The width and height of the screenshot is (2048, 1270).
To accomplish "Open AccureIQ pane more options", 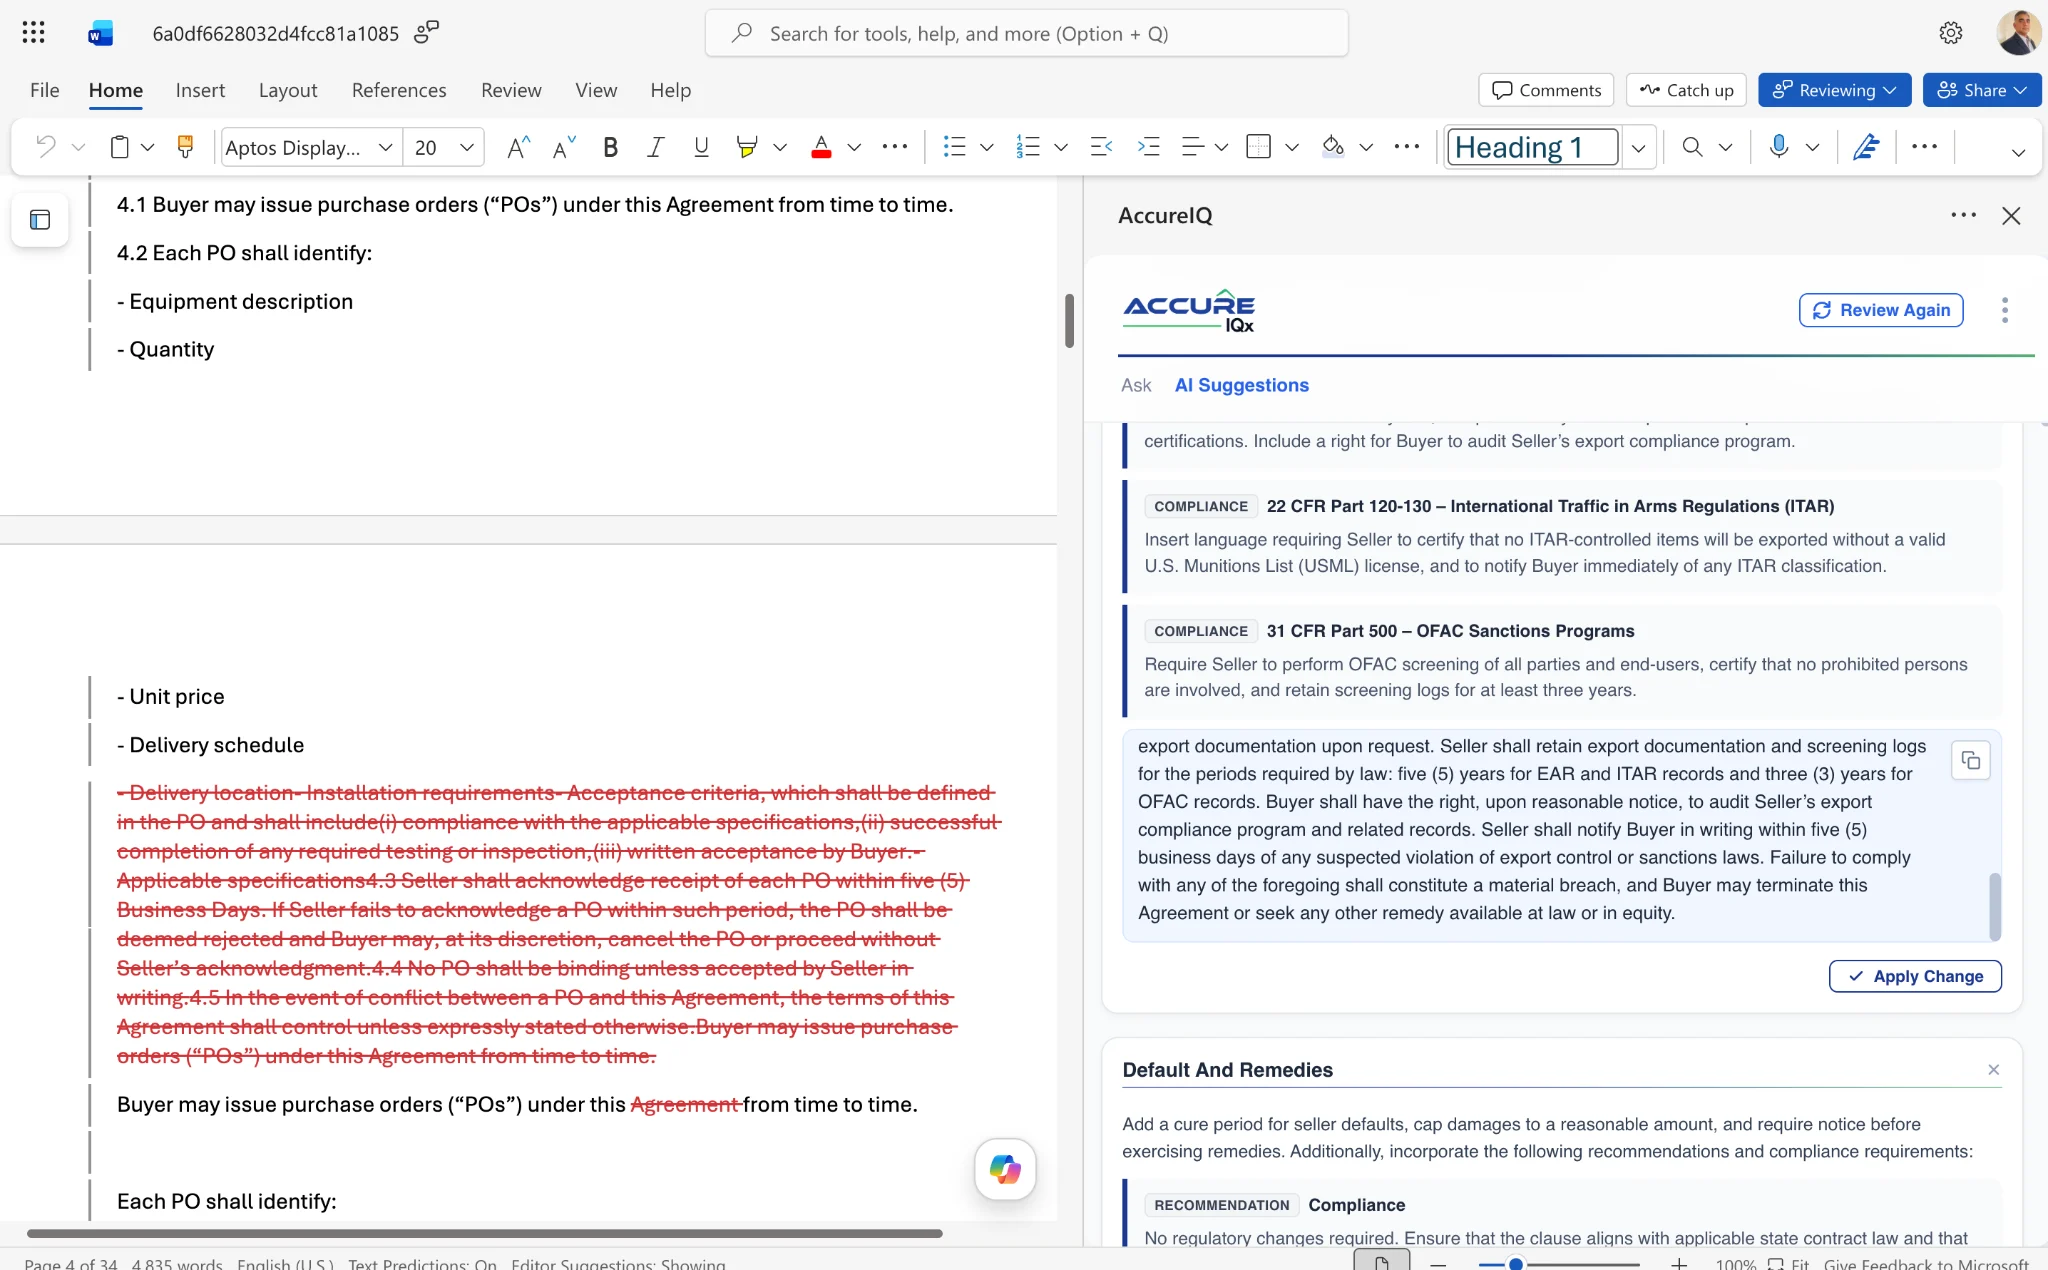I will [x=1963, y=215].
